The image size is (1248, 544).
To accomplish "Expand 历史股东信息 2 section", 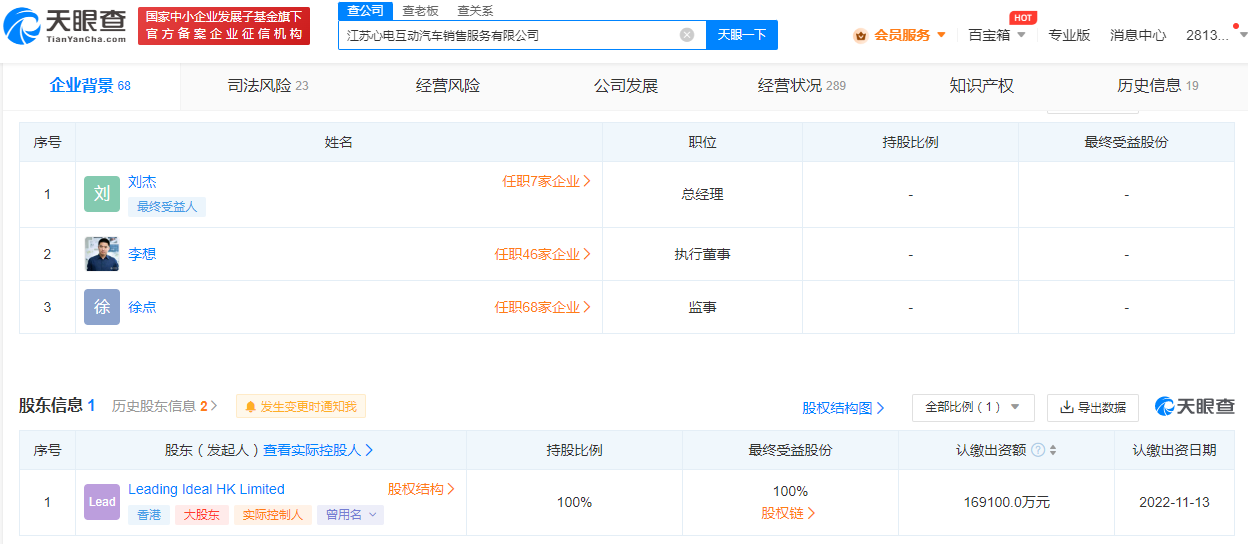I will (x=165, y=406).
